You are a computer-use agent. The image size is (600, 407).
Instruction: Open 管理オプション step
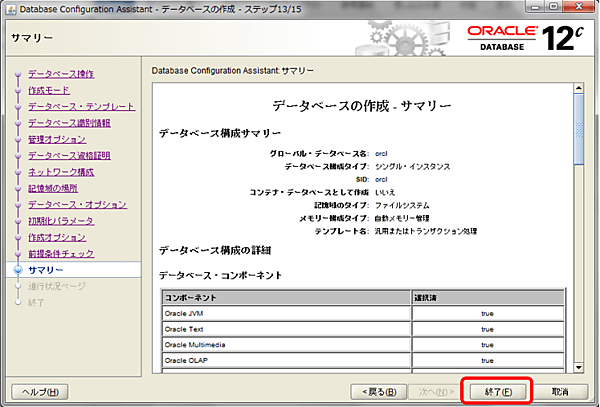point(57,139)
